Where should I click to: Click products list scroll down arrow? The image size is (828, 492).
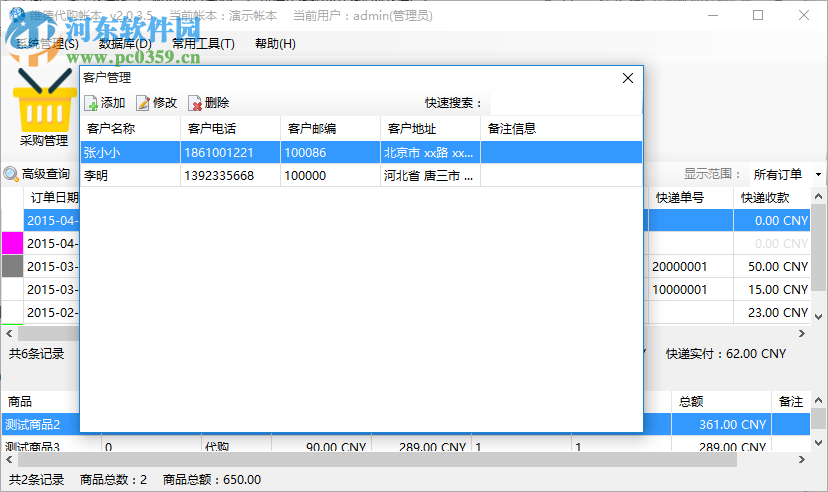[818, 442]
